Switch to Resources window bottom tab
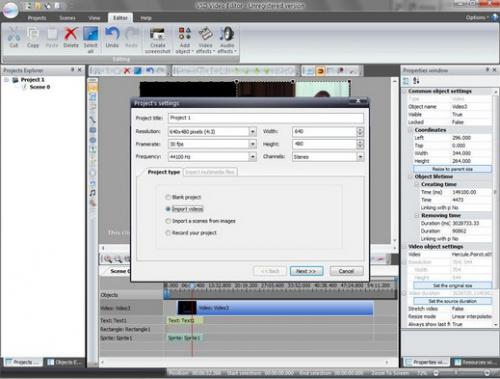Viewport: 500px width, 379px height. pyautogui.click(x=475, y=362)
